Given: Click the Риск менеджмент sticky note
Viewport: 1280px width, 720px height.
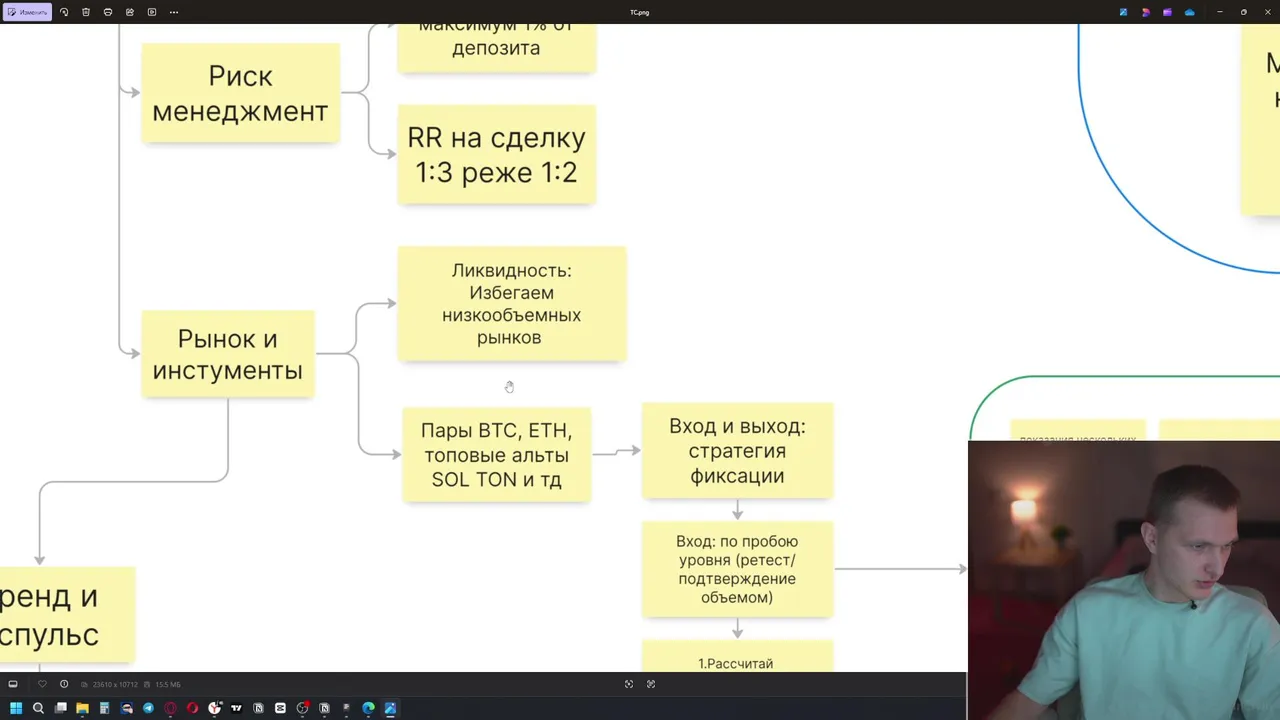Looking at the screenshot, I should [x=240, y=93].
